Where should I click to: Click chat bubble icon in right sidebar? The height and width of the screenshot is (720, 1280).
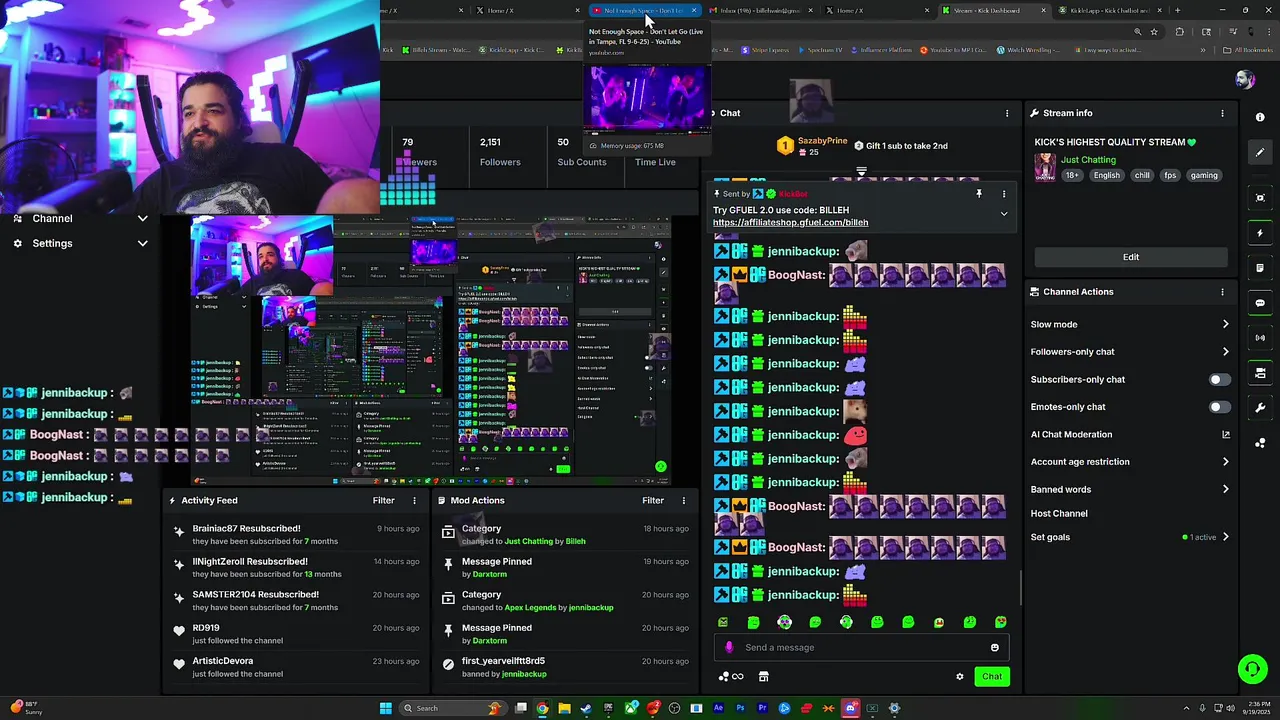coord(1260,303)
